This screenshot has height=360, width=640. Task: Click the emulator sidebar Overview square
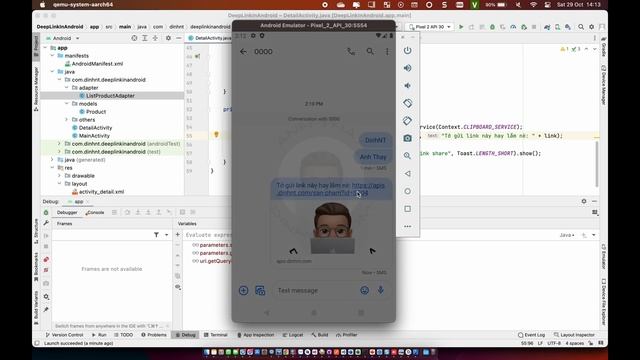(x=407, y=209)
